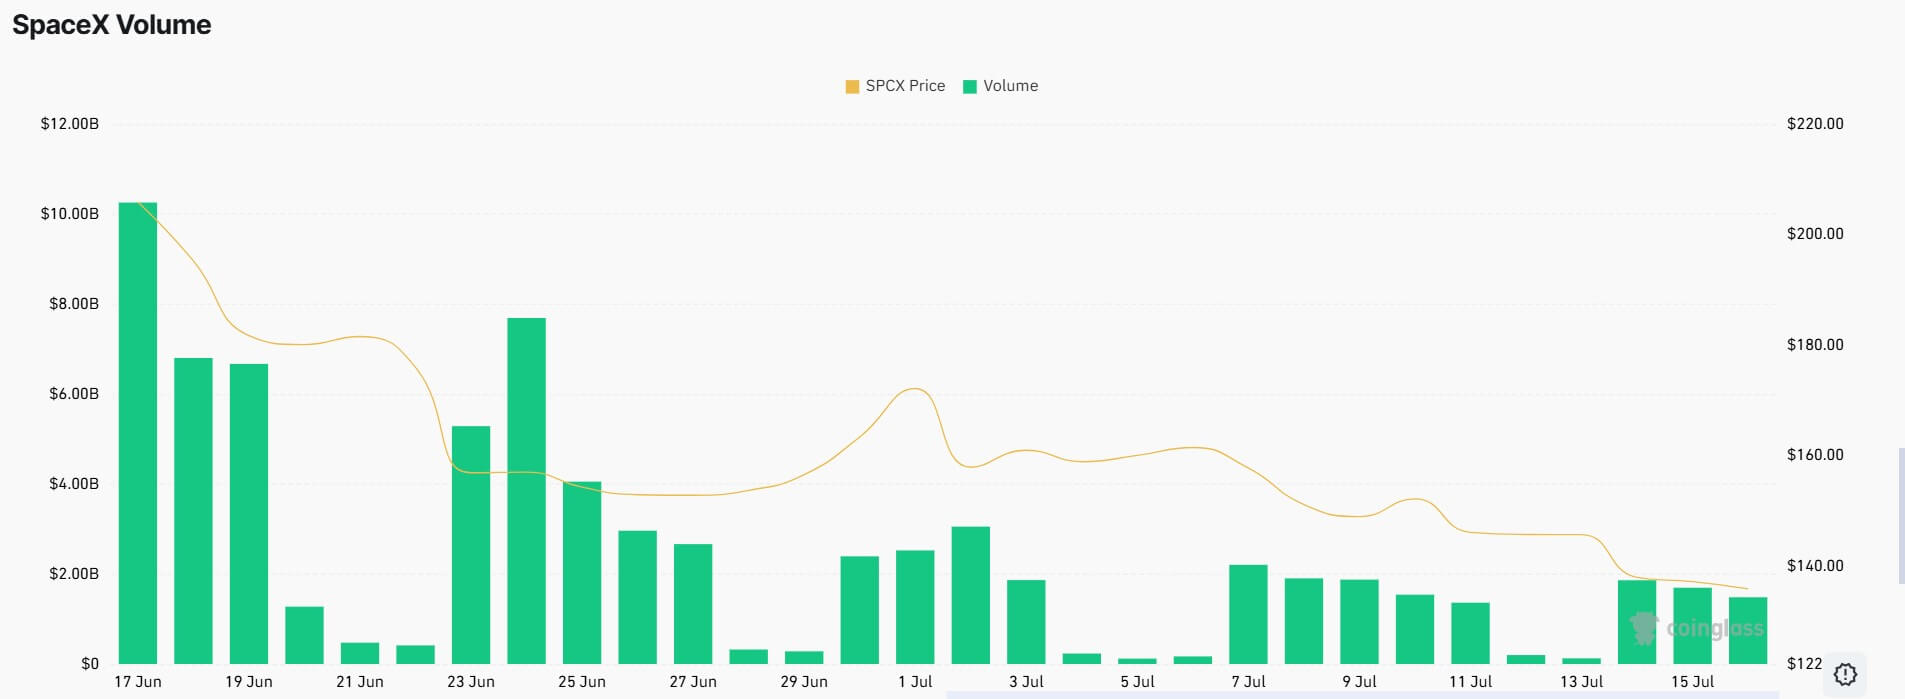Click the $220.00 price axis label

click(1815, 124)
